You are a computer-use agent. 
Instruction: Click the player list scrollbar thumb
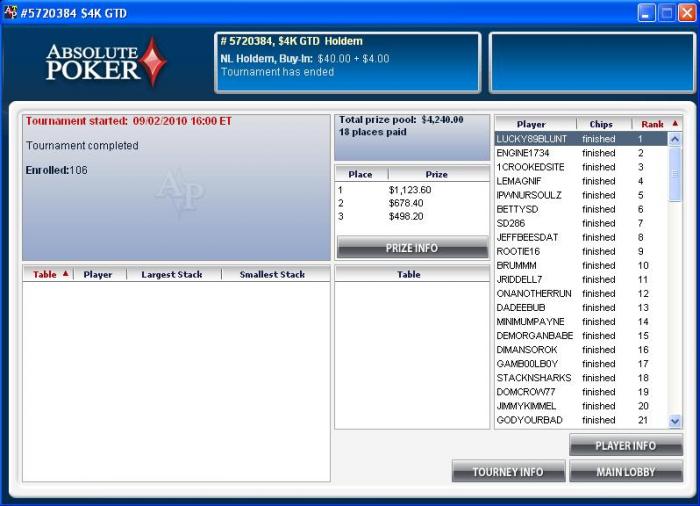(675, 174)
